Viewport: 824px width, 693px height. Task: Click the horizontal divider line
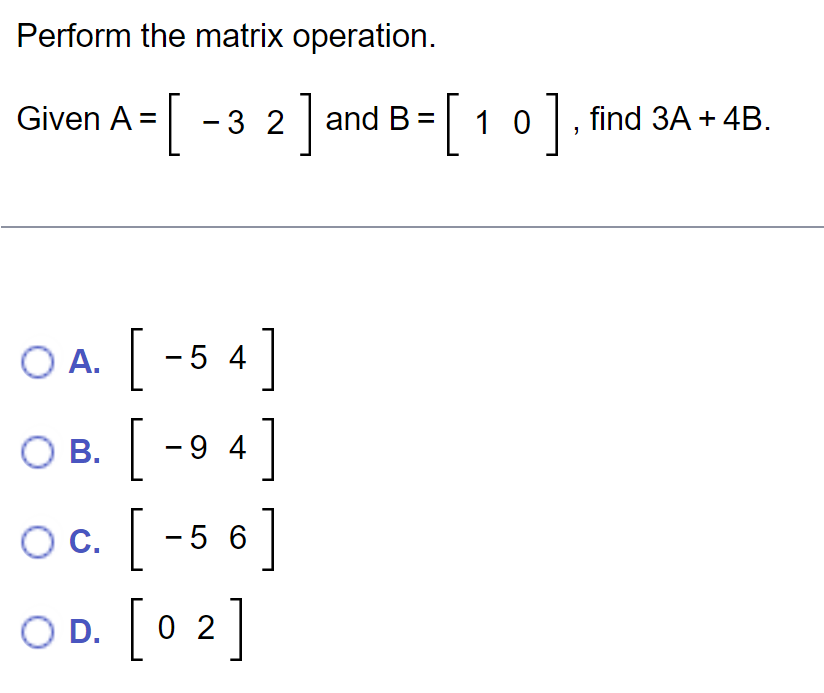[x=412, y=225]
